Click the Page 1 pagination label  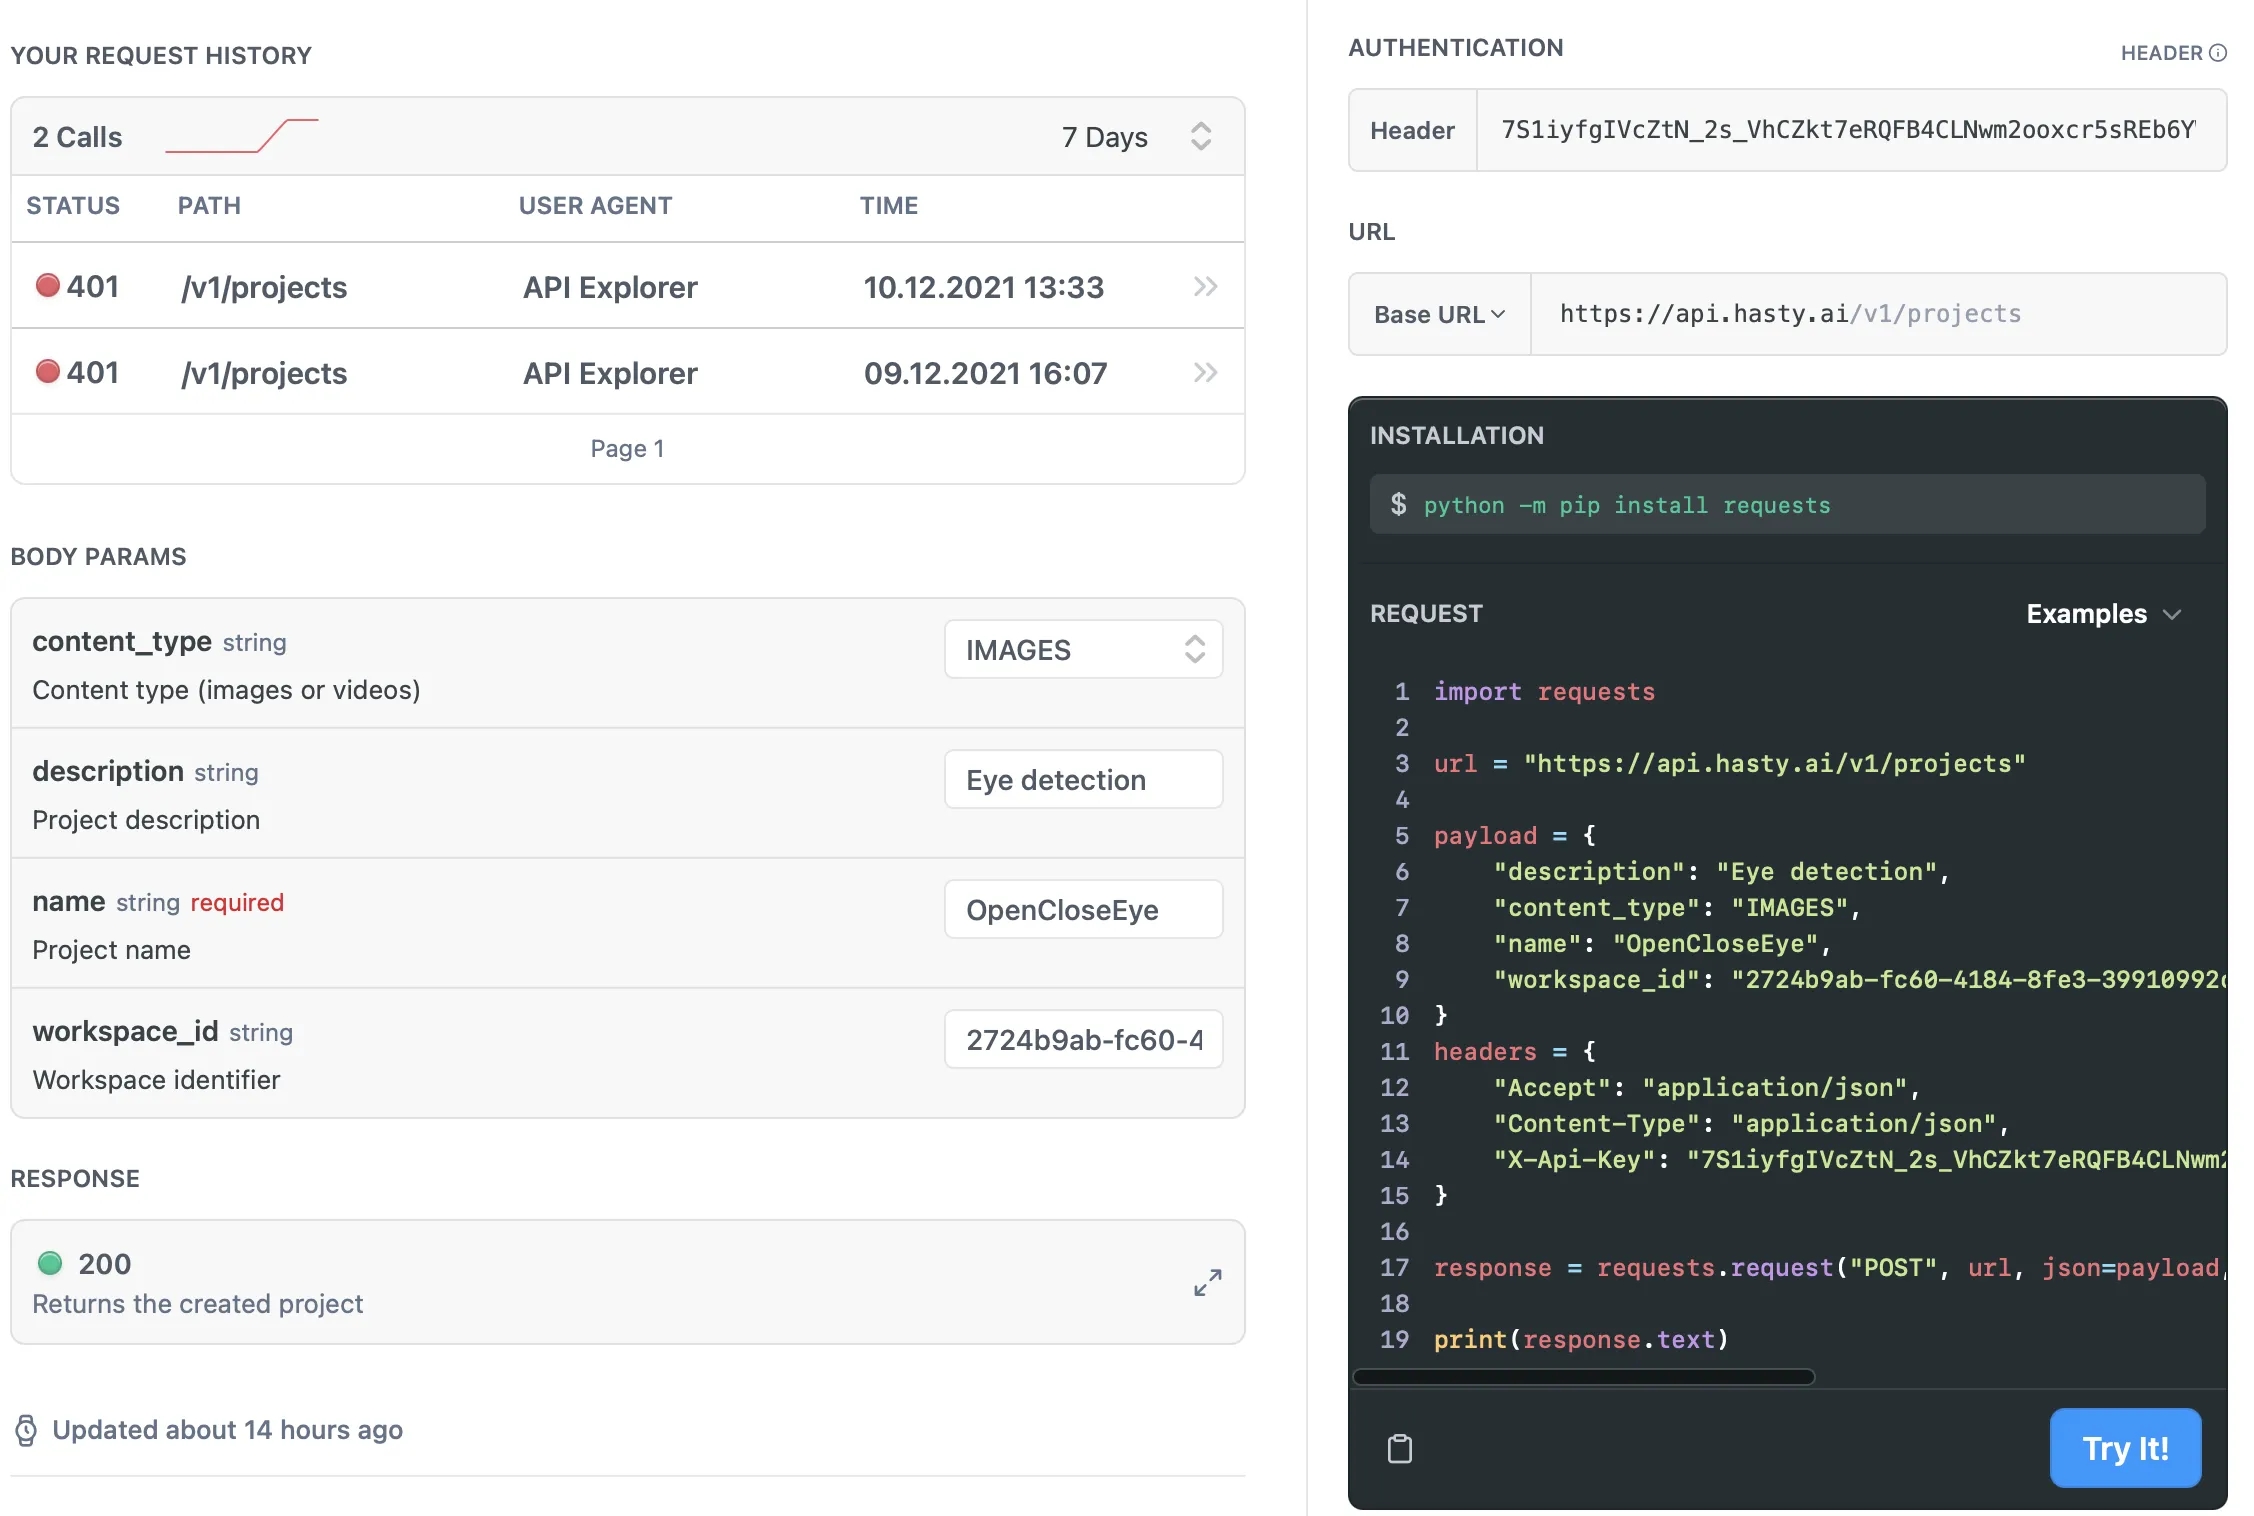tap(627, 449)
